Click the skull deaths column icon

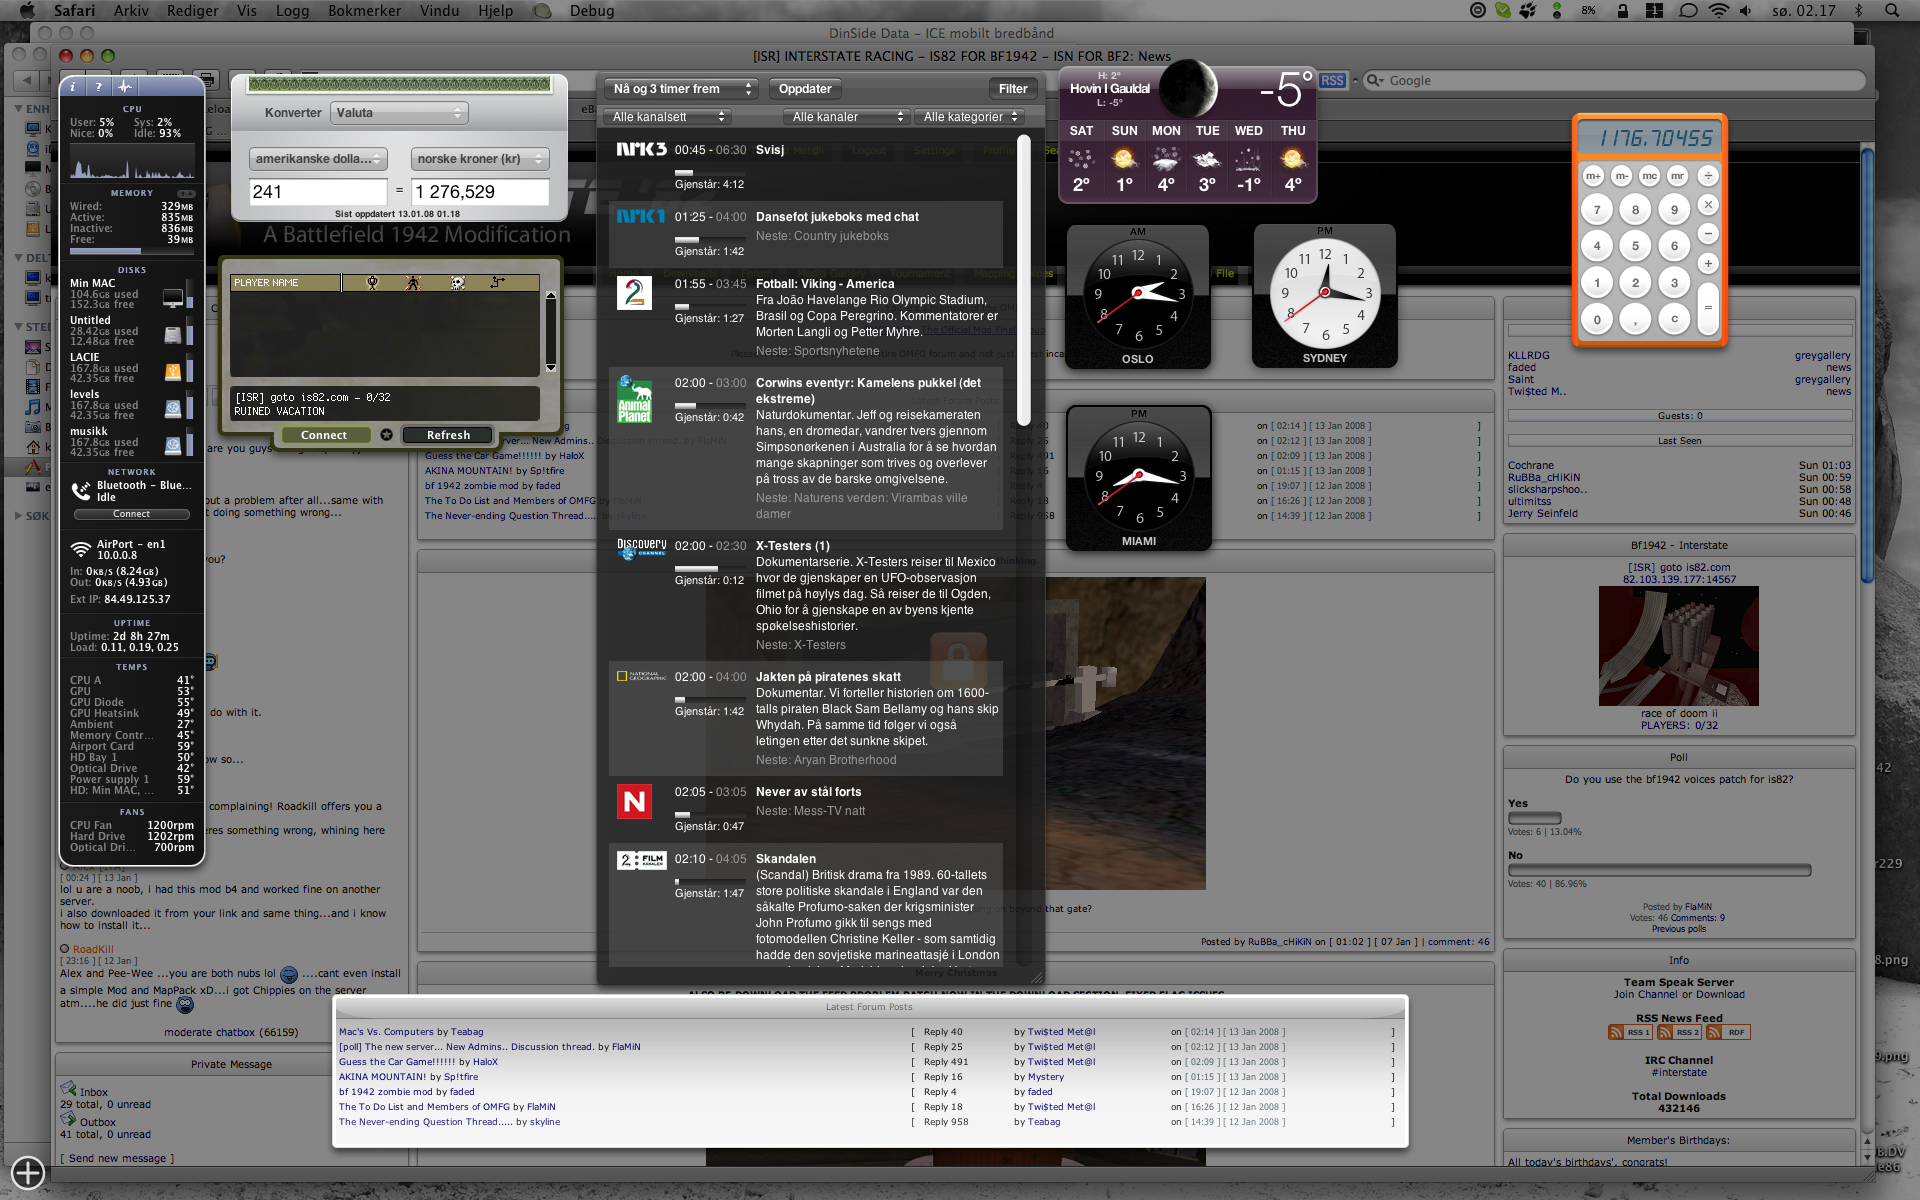tap(457, 283)
